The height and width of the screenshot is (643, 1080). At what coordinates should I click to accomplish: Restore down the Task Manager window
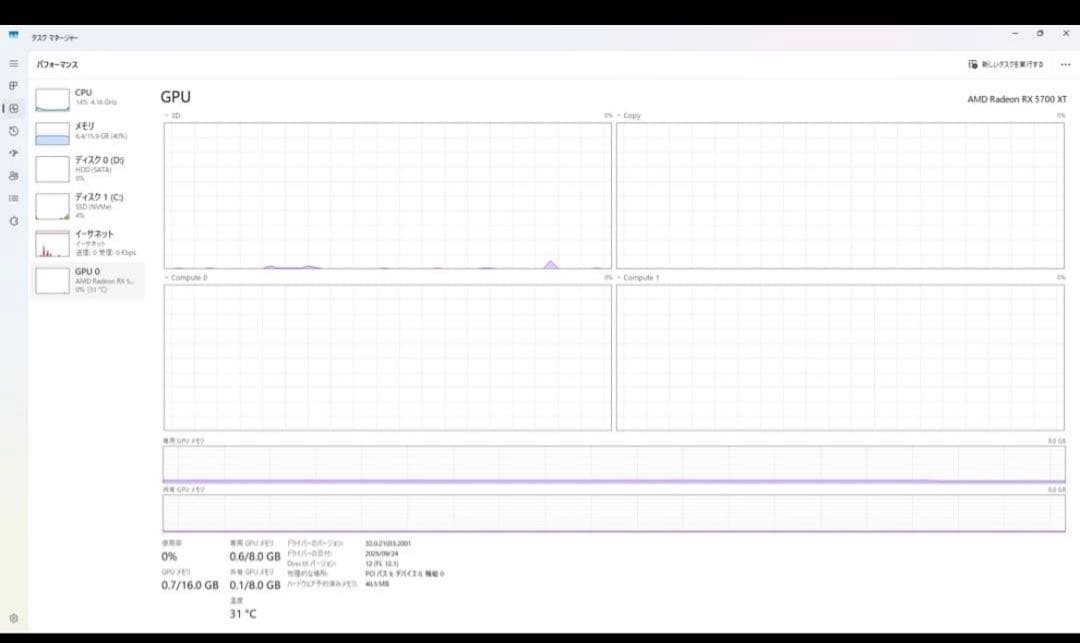1040,33
